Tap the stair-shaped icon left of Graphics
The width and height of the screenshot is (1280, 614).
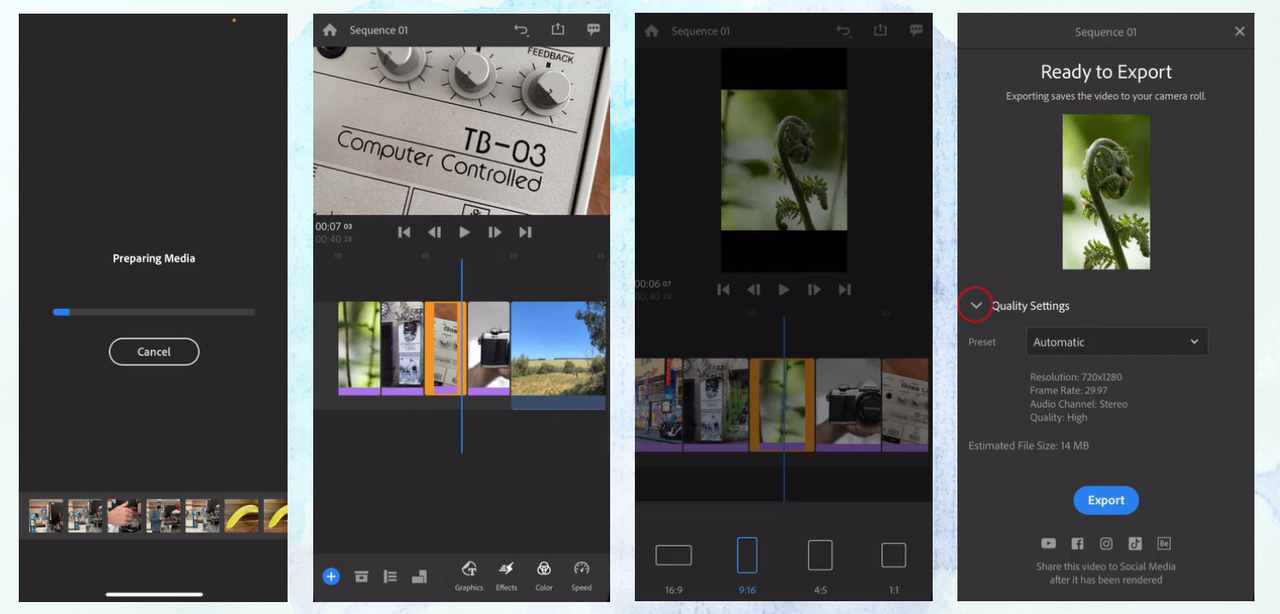pos(420,577)
